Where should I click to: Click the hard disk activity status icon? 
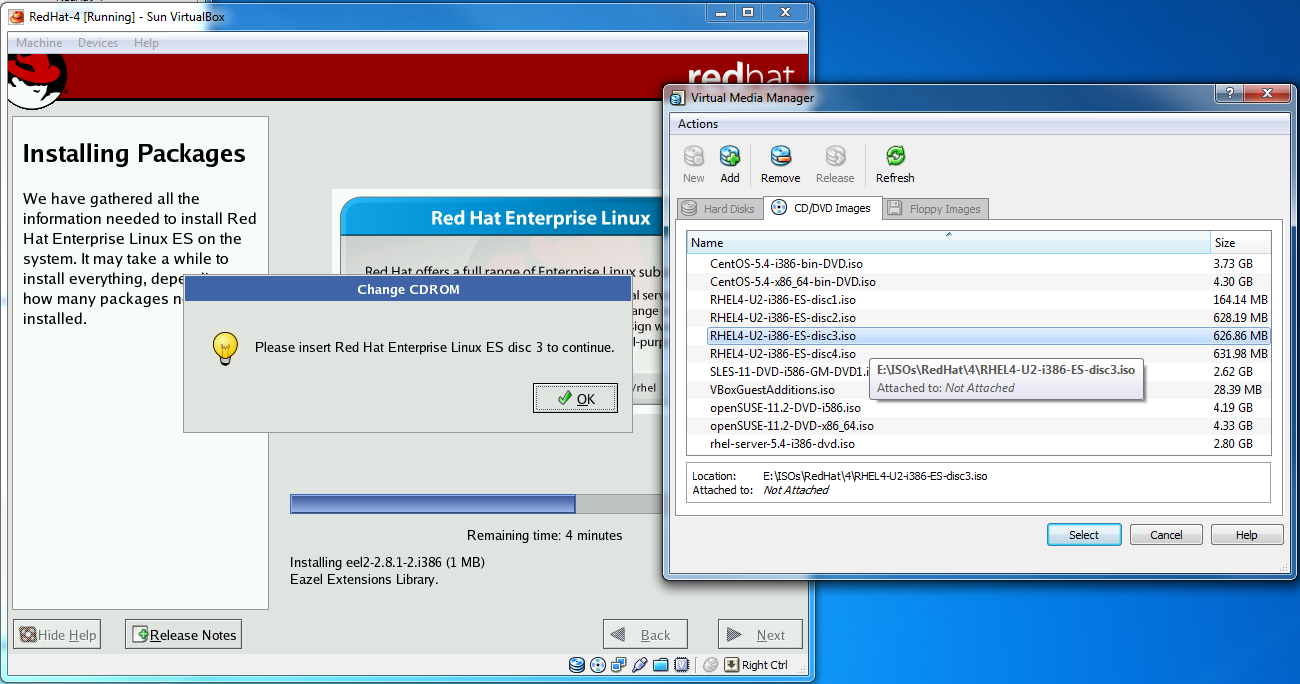tap(577, 665)
